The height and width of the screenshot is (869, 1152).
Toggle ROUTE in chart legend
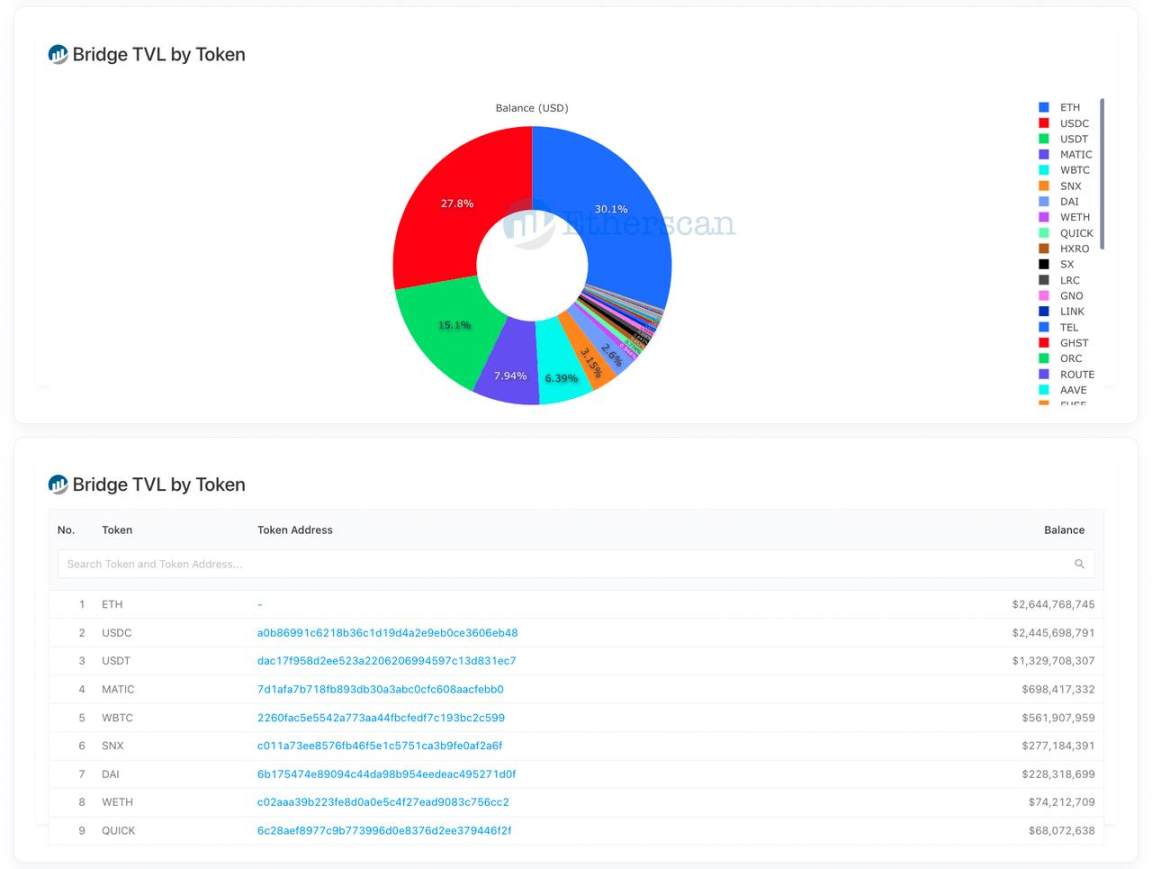coord(1077,374)
